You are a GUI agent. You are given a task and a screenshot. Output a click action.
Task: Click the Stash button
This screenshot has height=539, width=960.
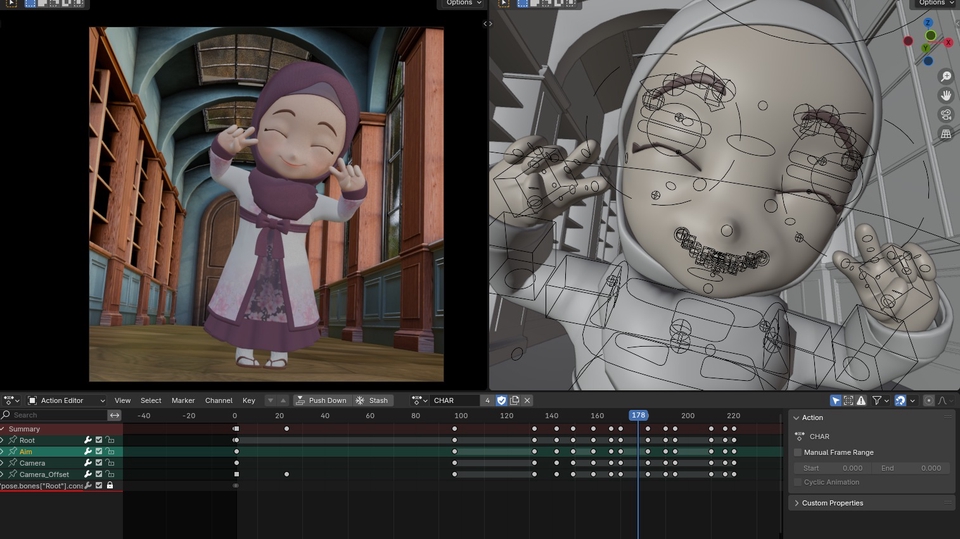pyautogui.click(x=372, y=400)
